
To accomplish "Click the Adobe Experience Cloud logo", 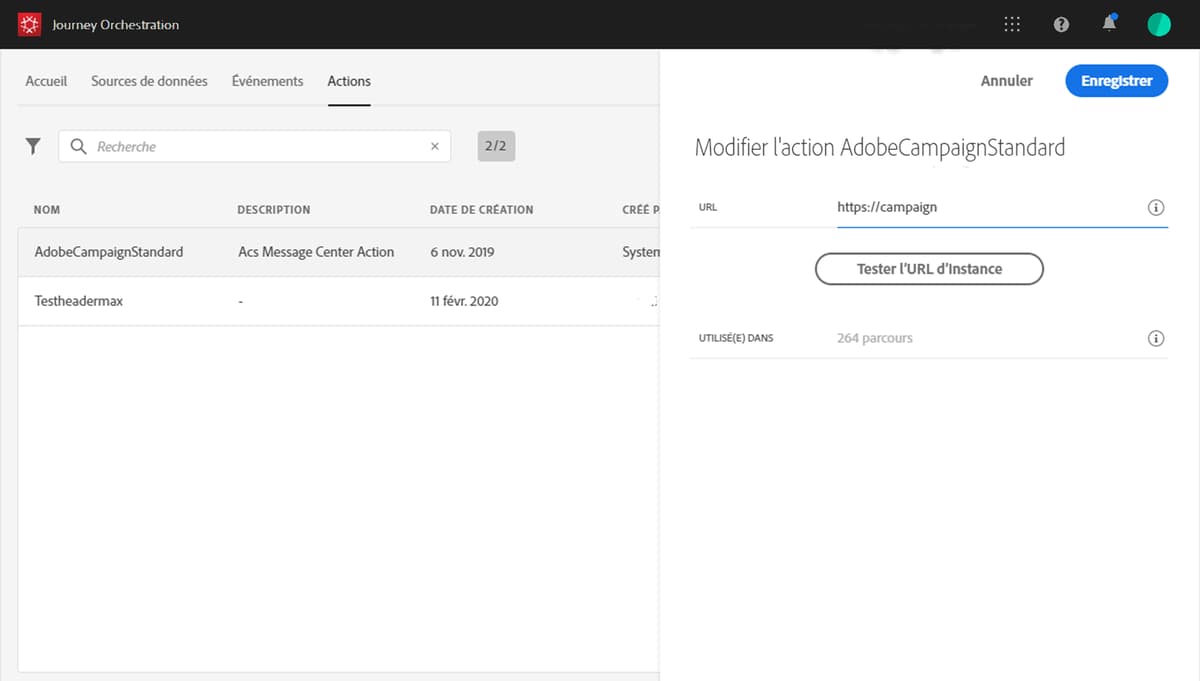I will point(29,23).
